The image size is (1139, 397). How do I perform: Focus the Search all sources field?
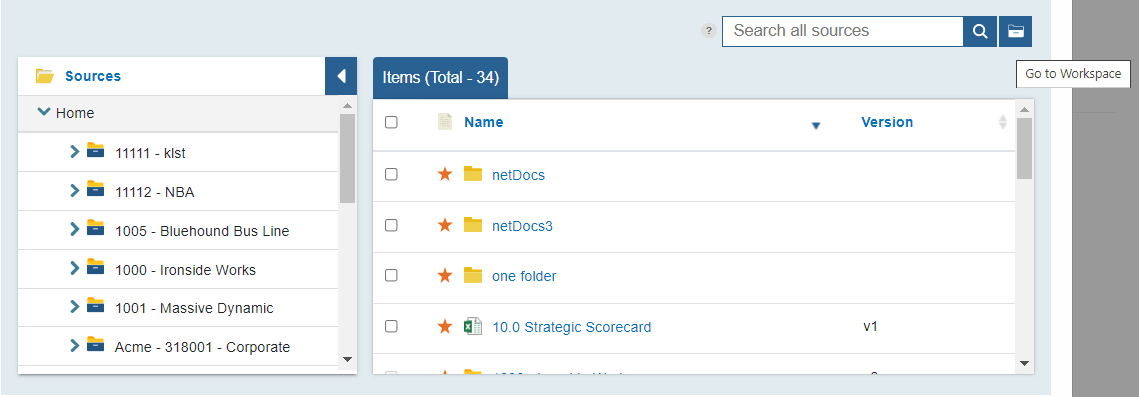pyautogui.click(x=843, y=31)
